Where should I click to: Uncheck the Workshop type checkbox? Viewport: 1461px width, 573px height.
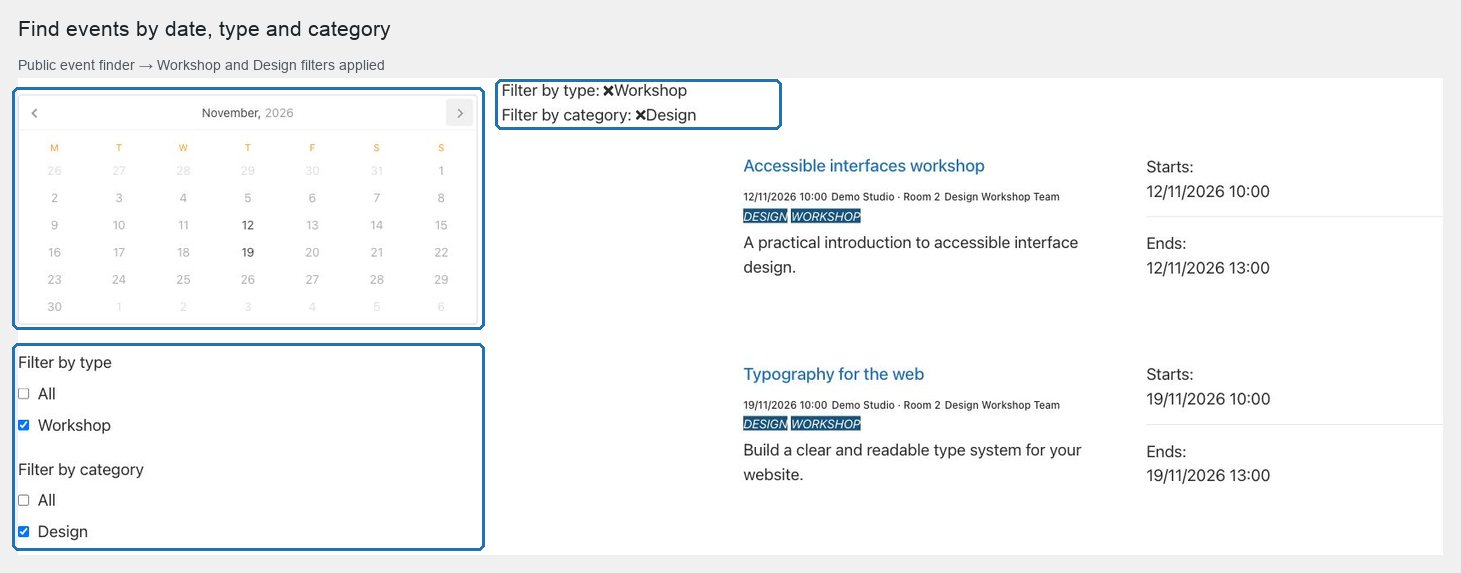pyautogui.click(x=24, y=425)
